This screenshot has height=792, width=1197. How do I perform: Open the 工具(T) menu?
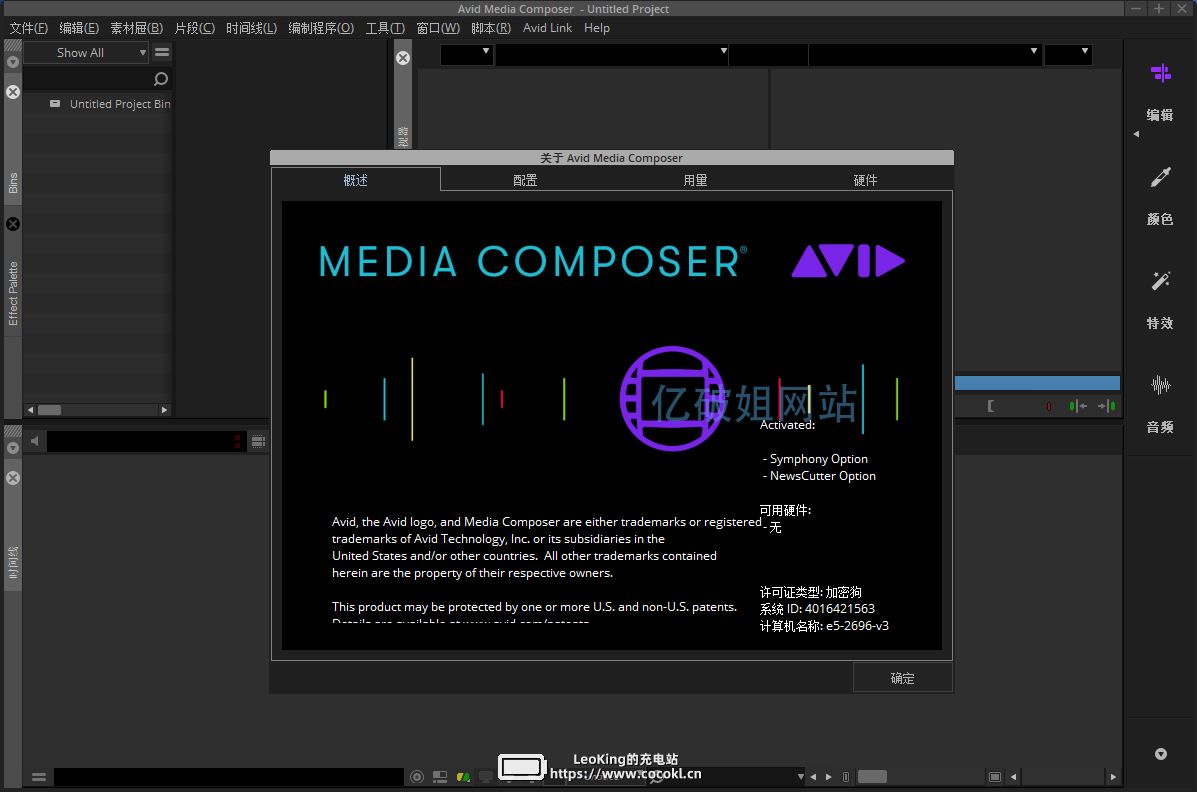[385, 28]
